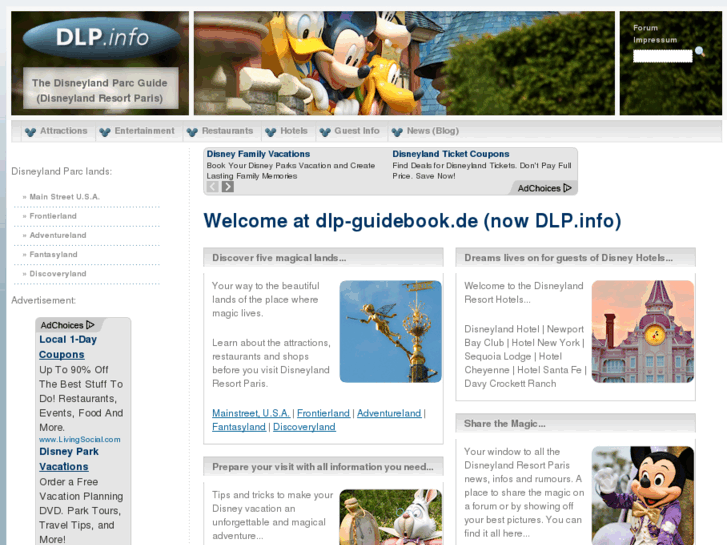Open the Guest Info menu
Viewport: 727px width, 545px height.
pyautogui.click(x=357, y=131)
